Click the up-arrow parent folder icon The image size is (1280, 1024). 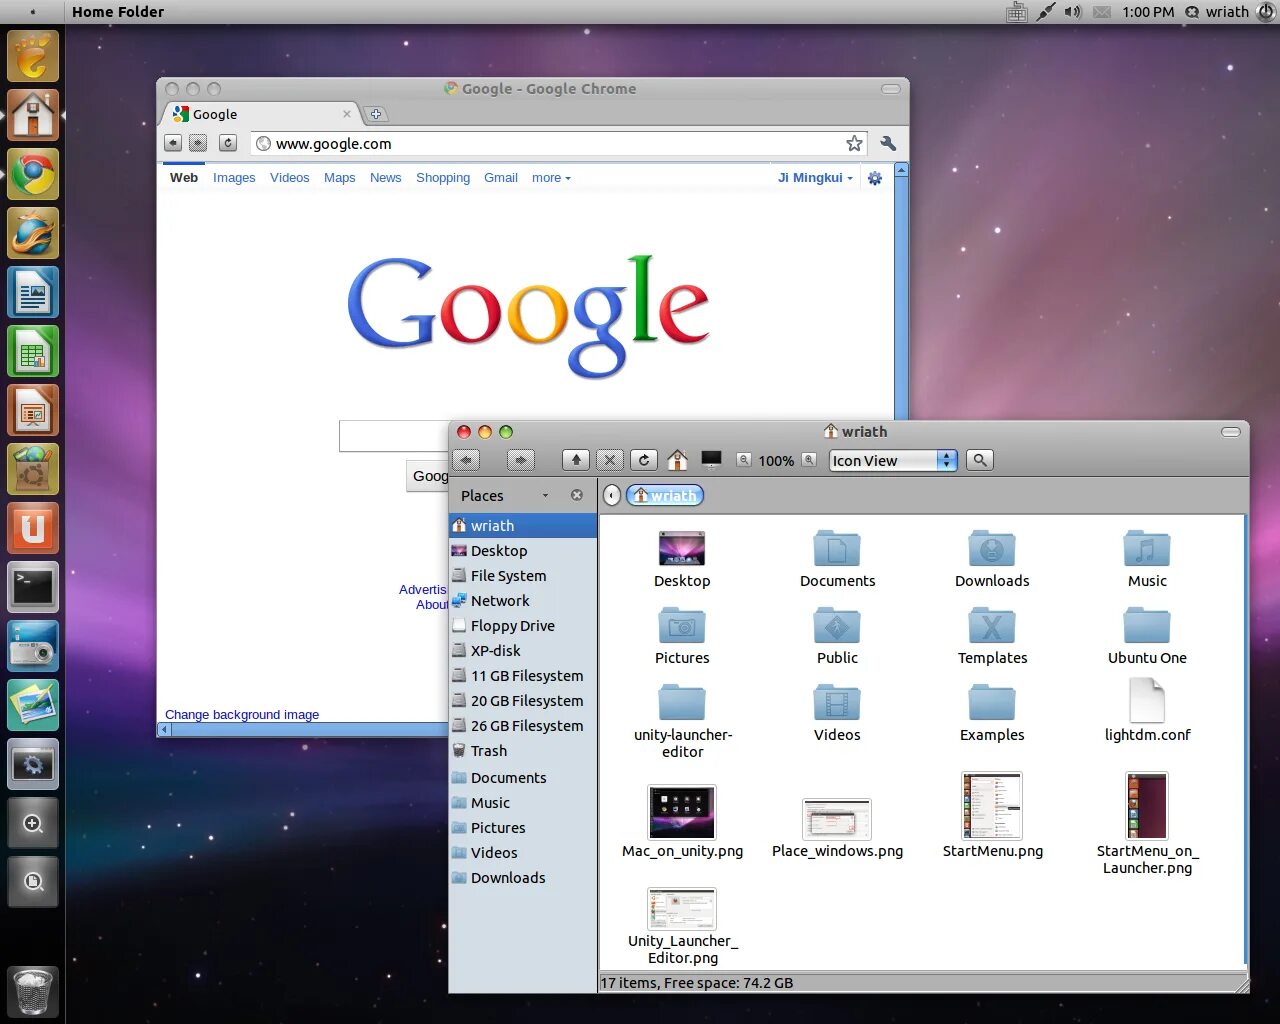(x=575, y=460)
